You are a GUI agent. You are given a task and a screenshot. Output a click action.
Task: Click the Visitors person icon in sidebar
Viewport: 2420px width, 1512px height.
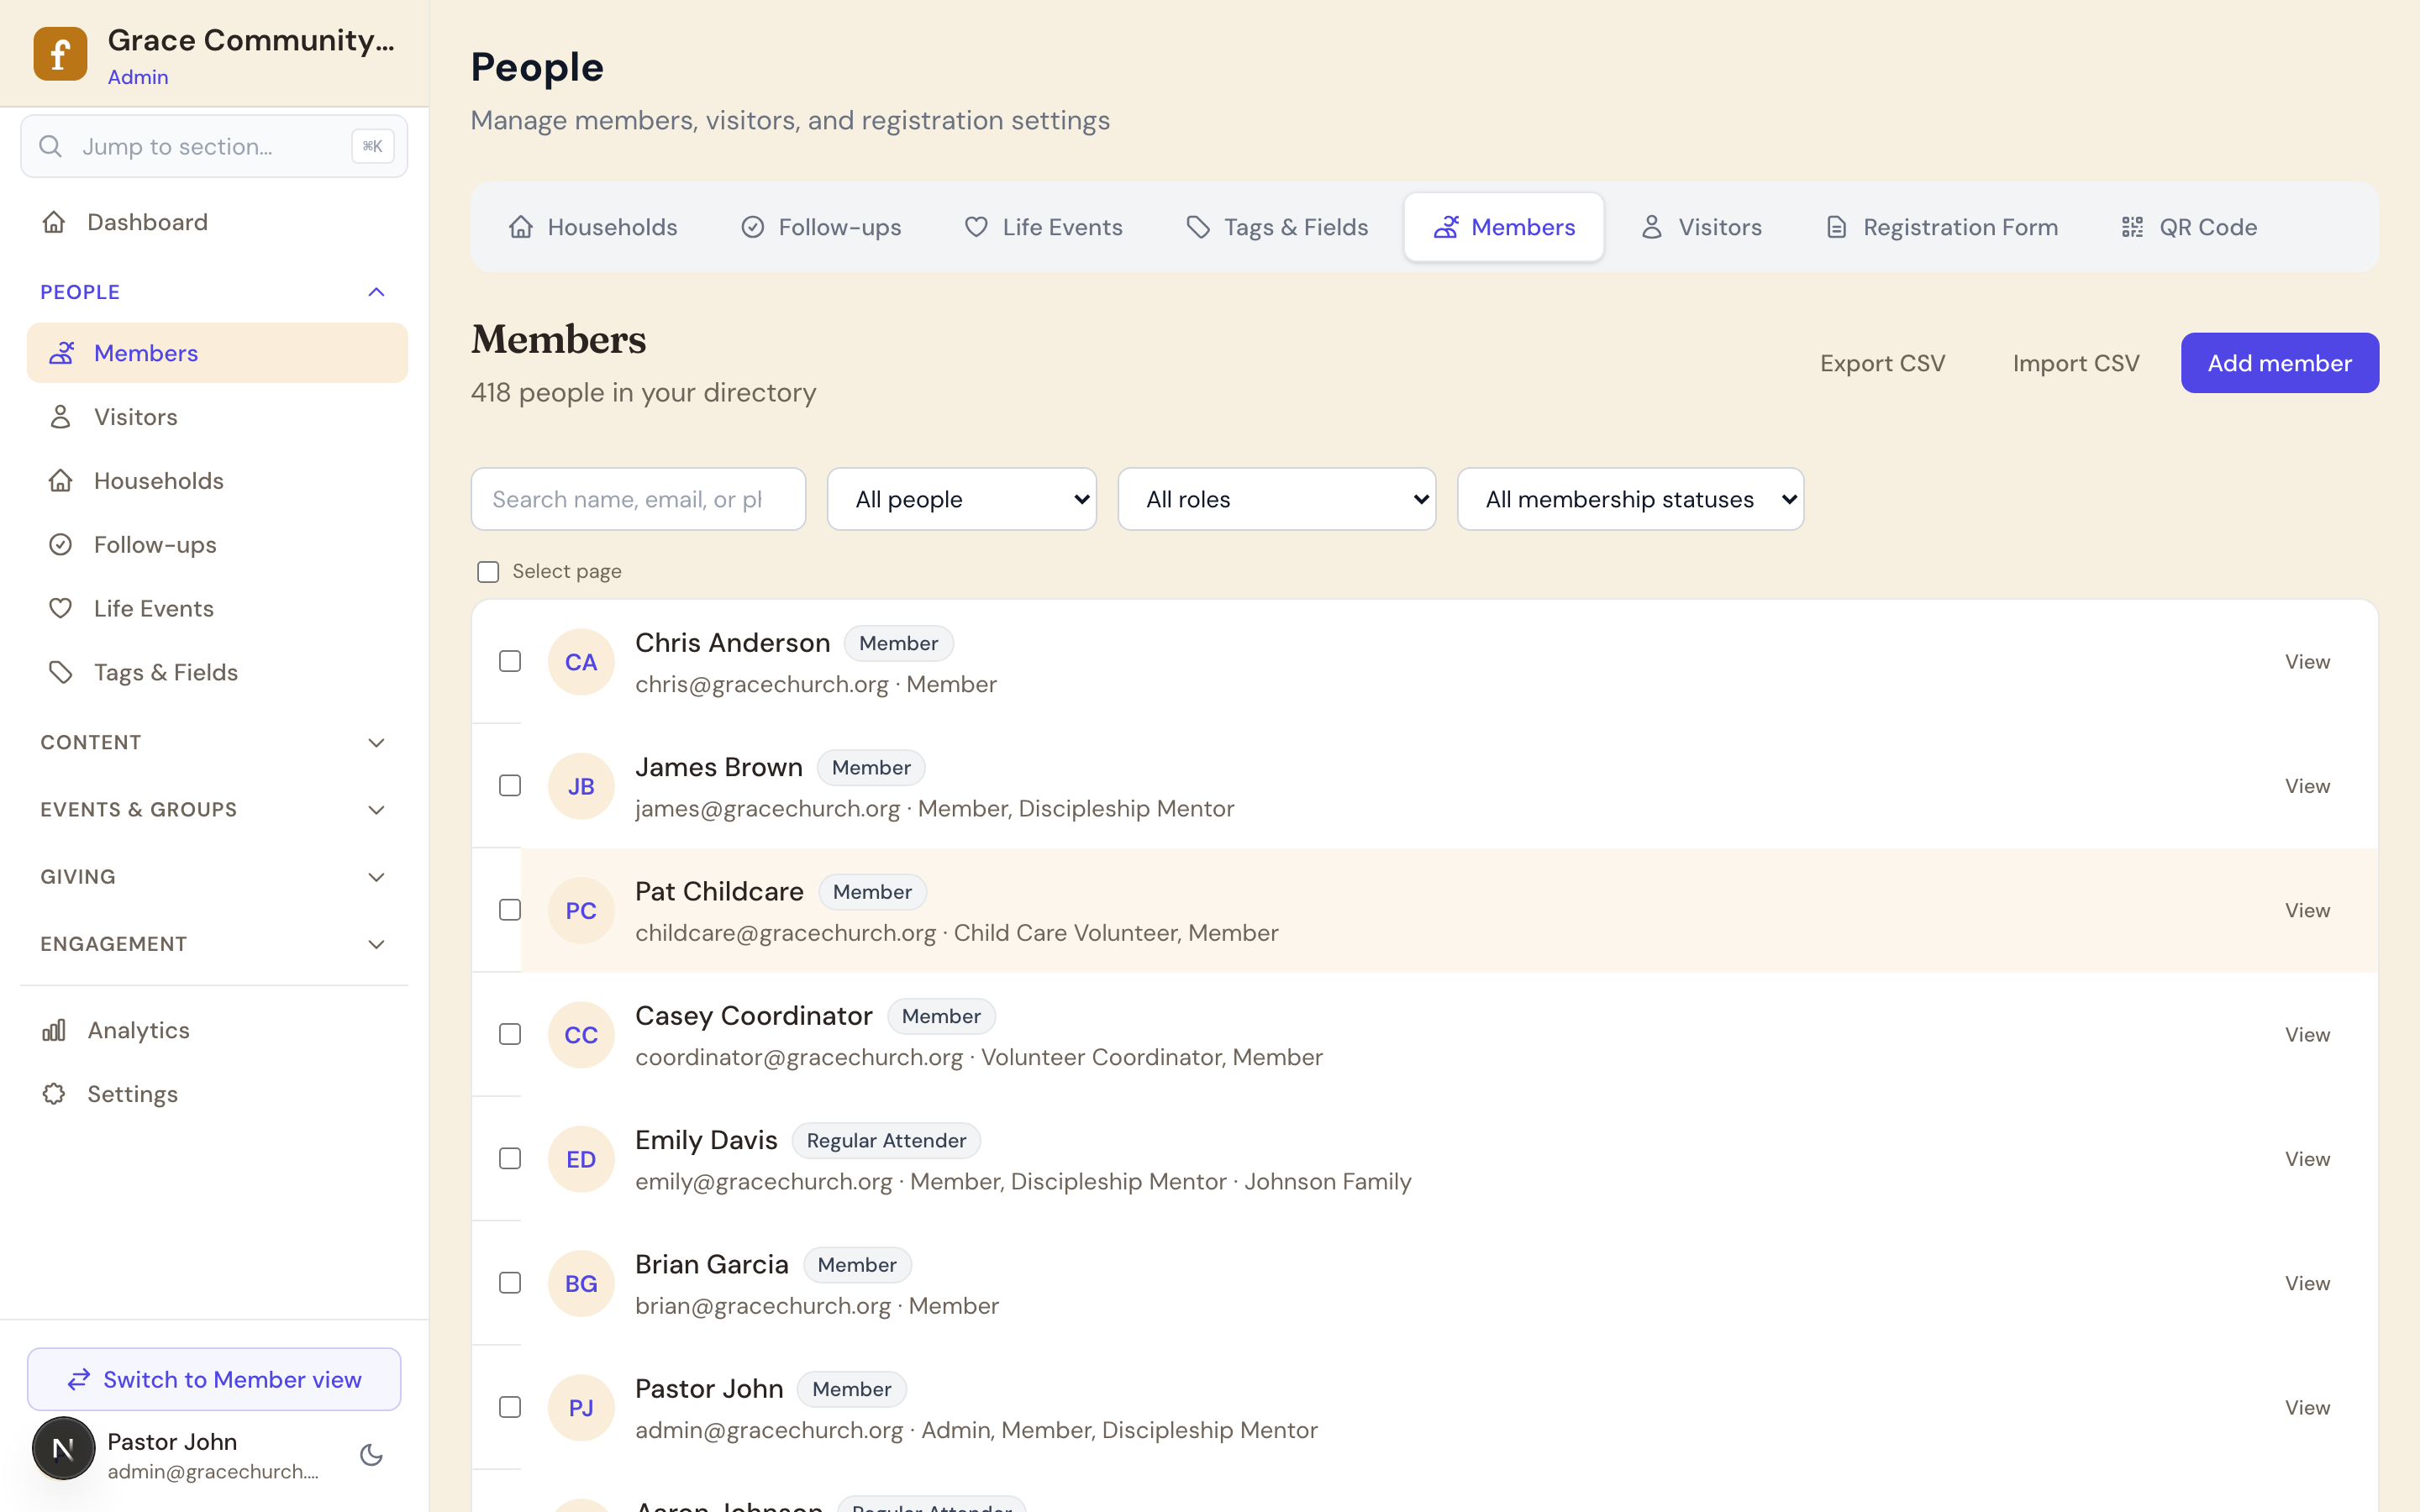61,417
